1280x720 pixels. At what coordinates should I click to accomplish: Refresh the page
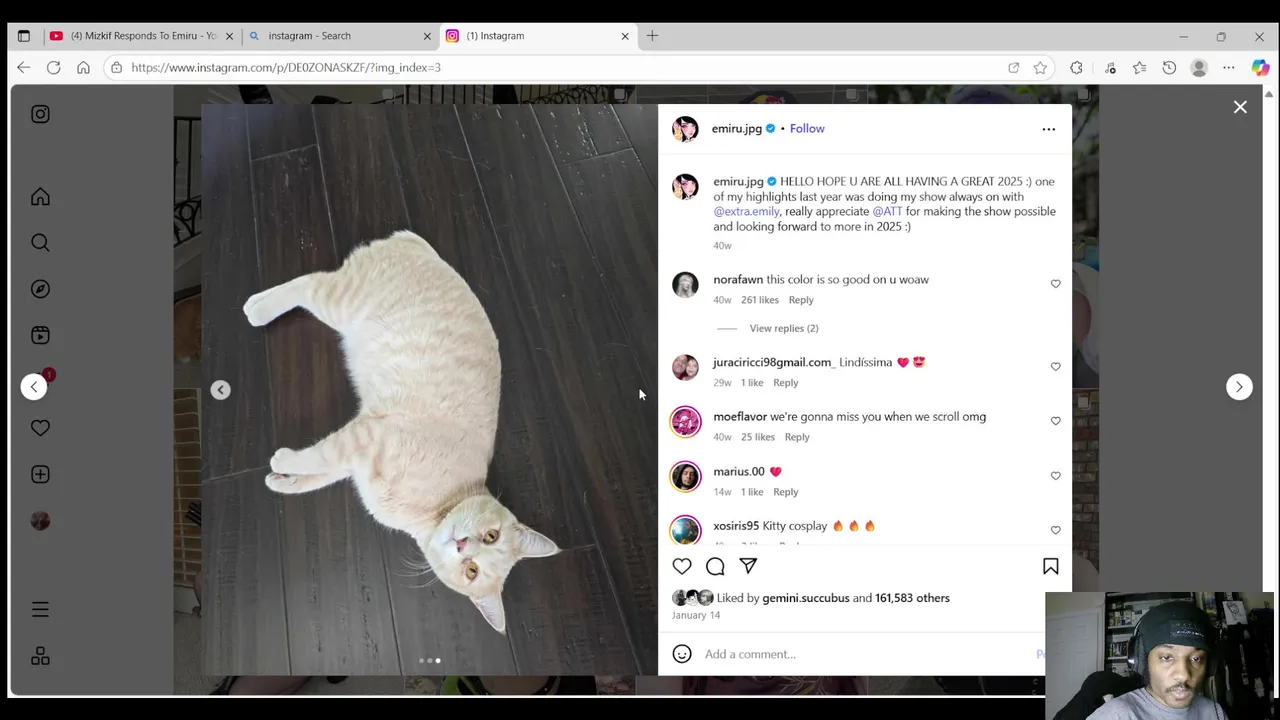pyautogui.click(x=53, y=67)
